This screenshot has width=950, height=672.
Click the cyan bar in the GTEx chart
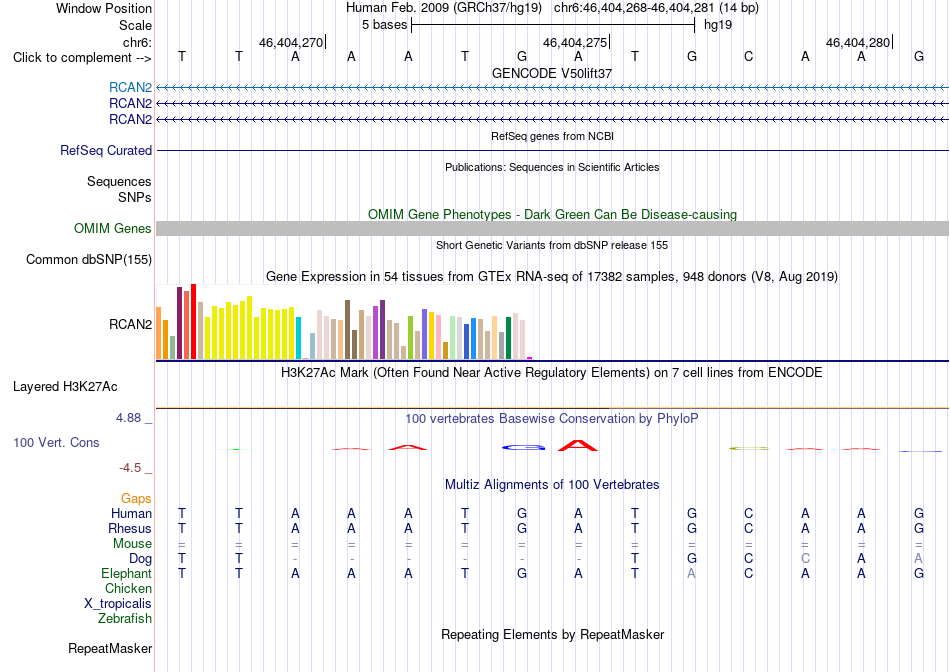pyautogui.click(x=298, y=338)
